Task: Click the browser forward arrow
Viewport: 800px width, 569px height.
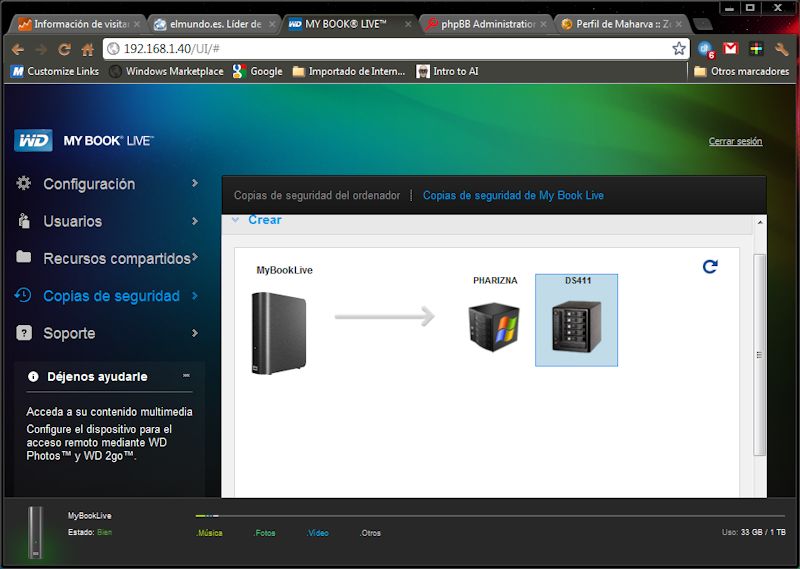Action: click(x=41, y=50)
